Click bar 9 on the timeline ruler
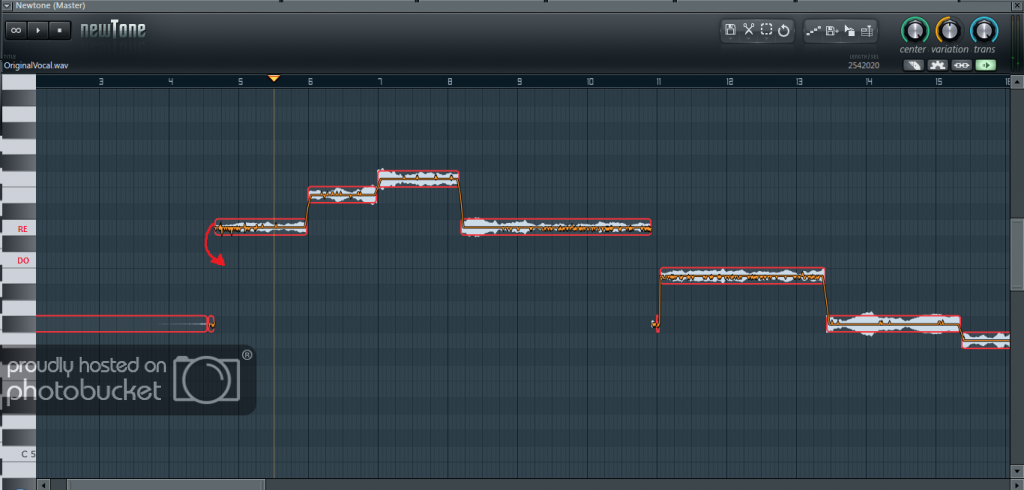Image resolution: width=1024 pixels, height=490 pixels. (519, 82)
